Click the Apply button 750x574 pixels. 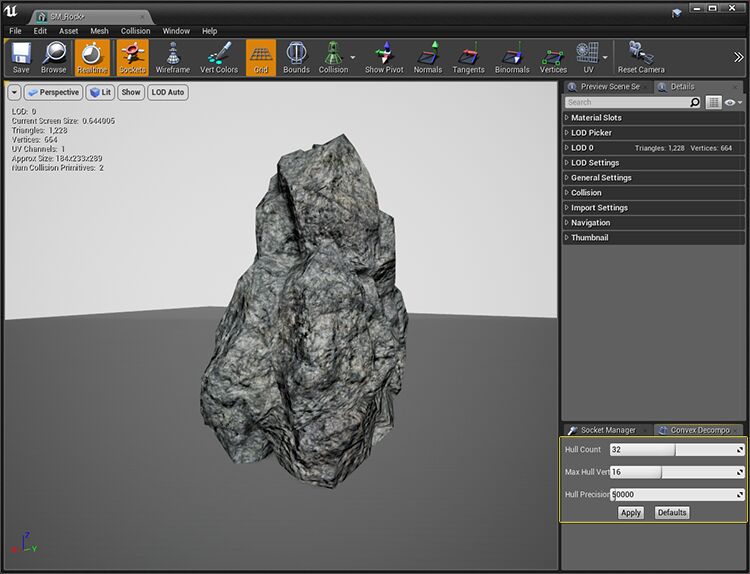tap(630, 513)
